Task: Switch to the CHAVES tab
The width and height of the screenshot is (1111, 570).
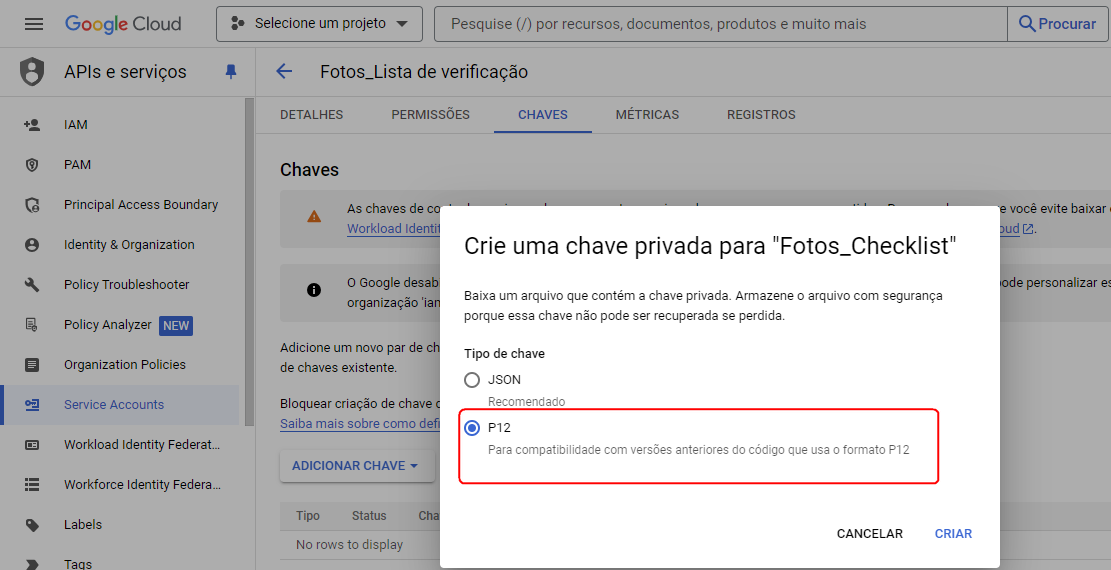Action: pos(543,115)
